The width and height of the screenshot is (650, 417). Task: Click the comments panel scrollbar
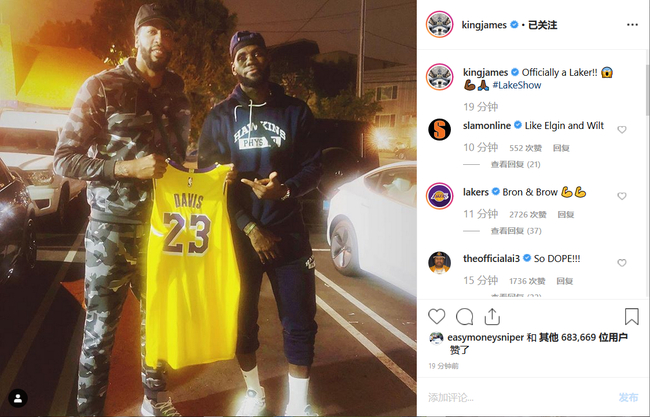648,89
